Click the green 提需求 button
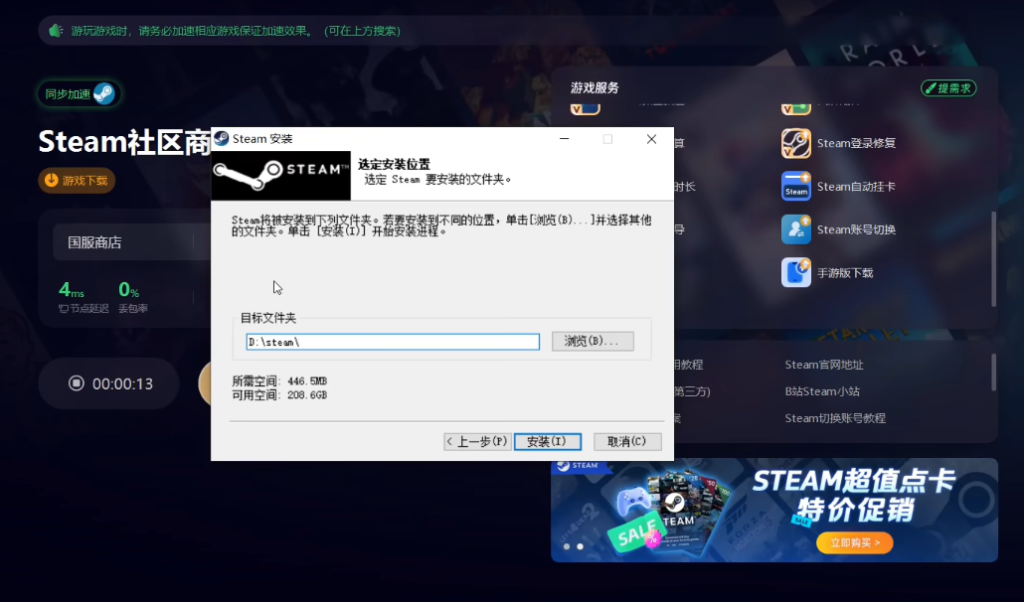Image resolution: width=1024 pixels, height=602 pixels. (x=948, y=88)
